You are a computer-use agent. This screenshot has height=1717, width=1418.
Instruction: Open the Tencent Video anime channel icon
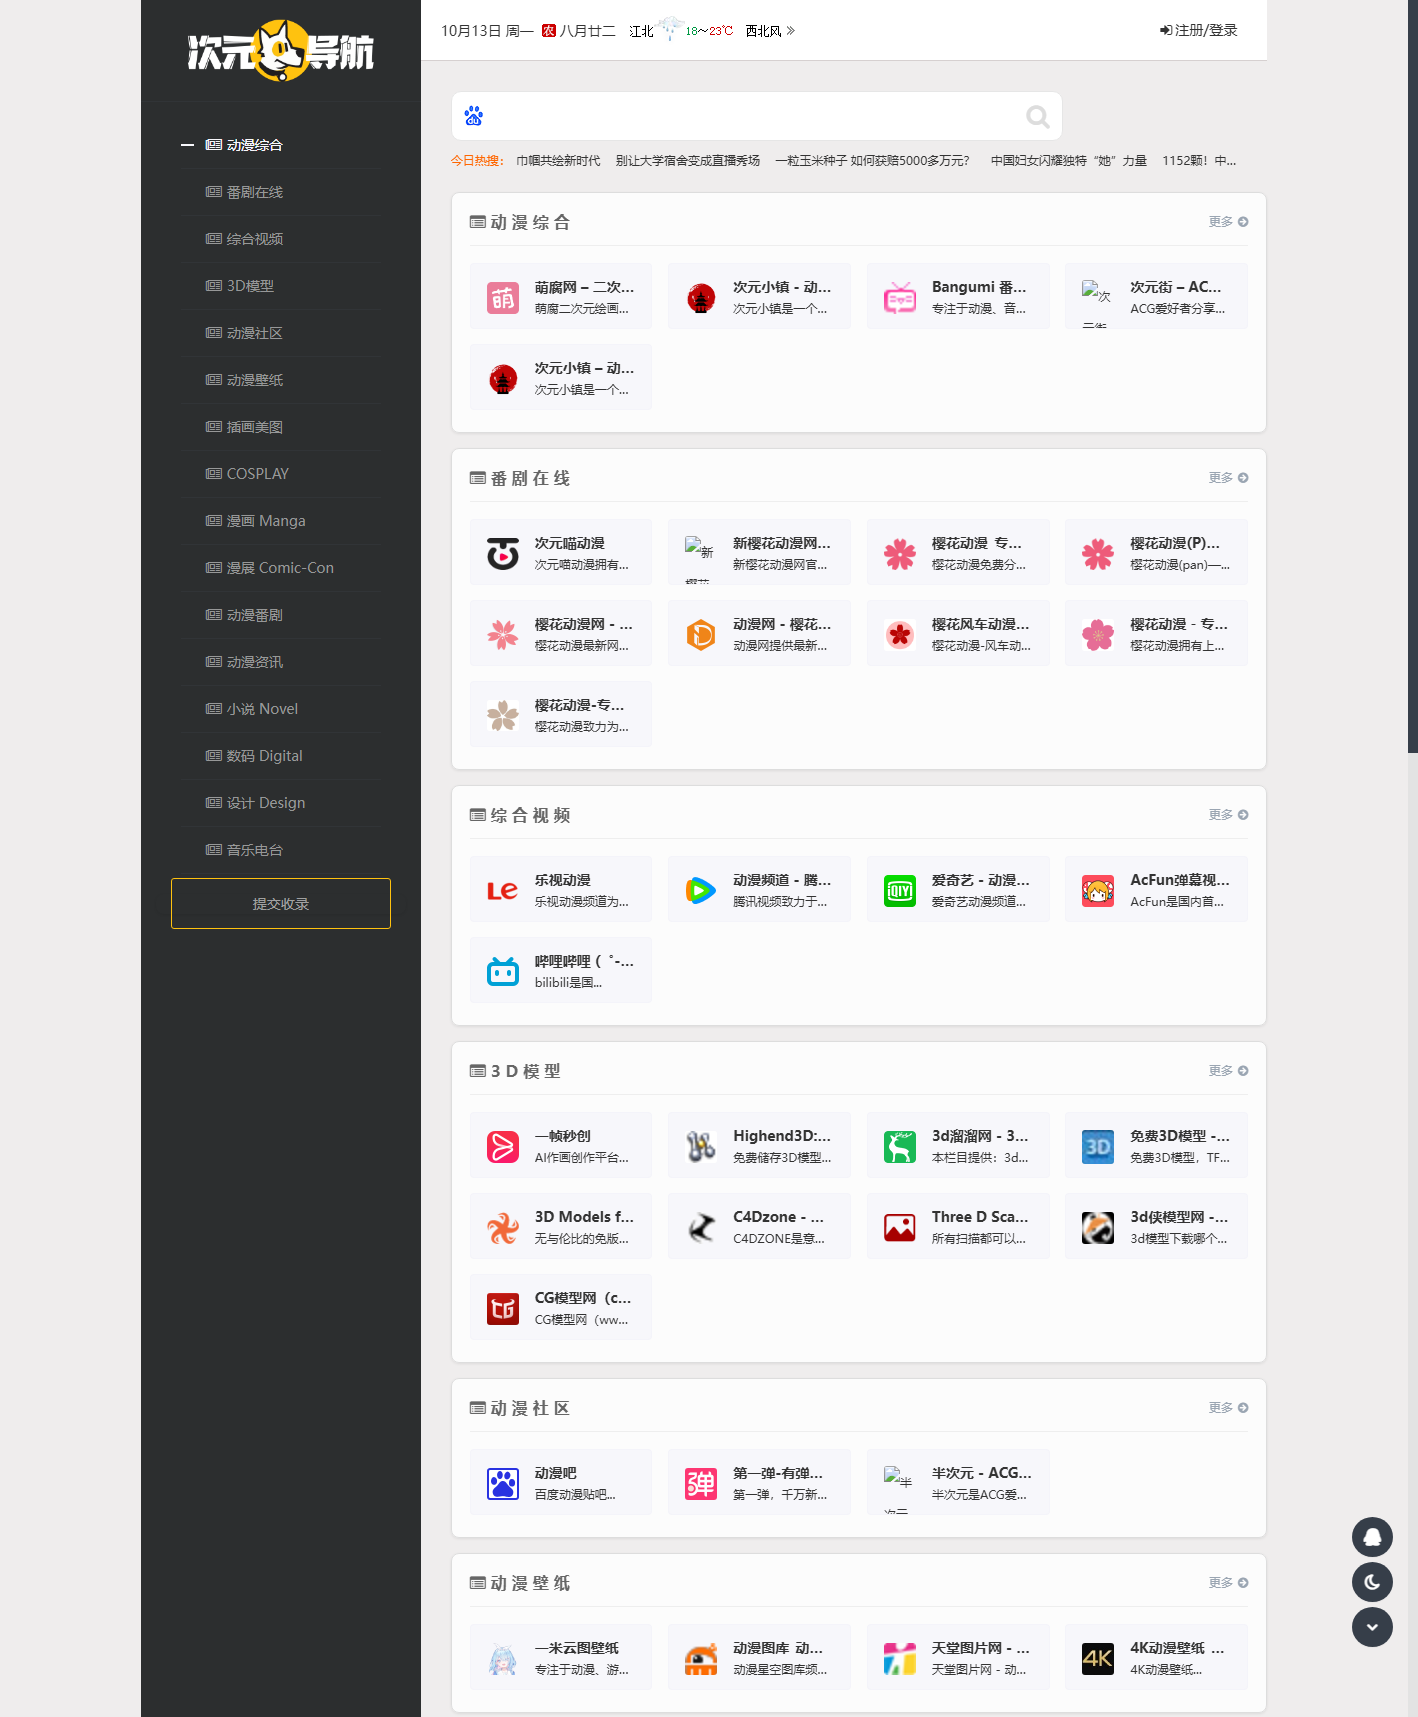pyautogui.click(x=701, y=890)
